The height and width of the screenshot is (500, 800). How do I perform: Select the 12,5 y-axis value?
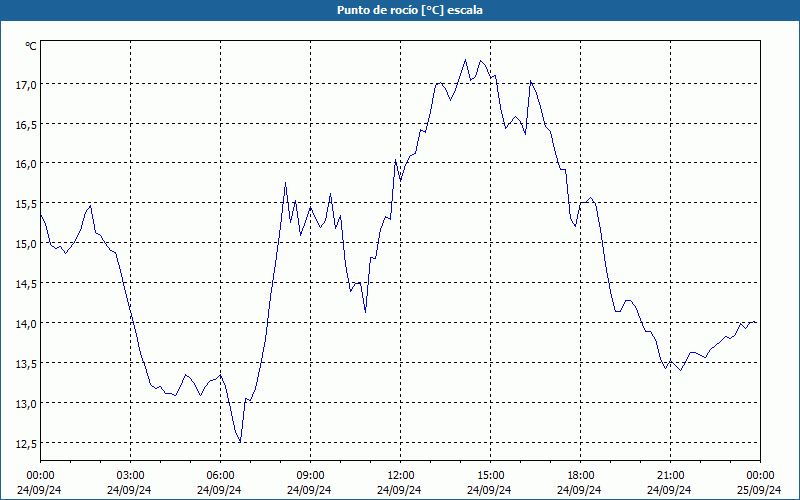click(x=26, y=443)
